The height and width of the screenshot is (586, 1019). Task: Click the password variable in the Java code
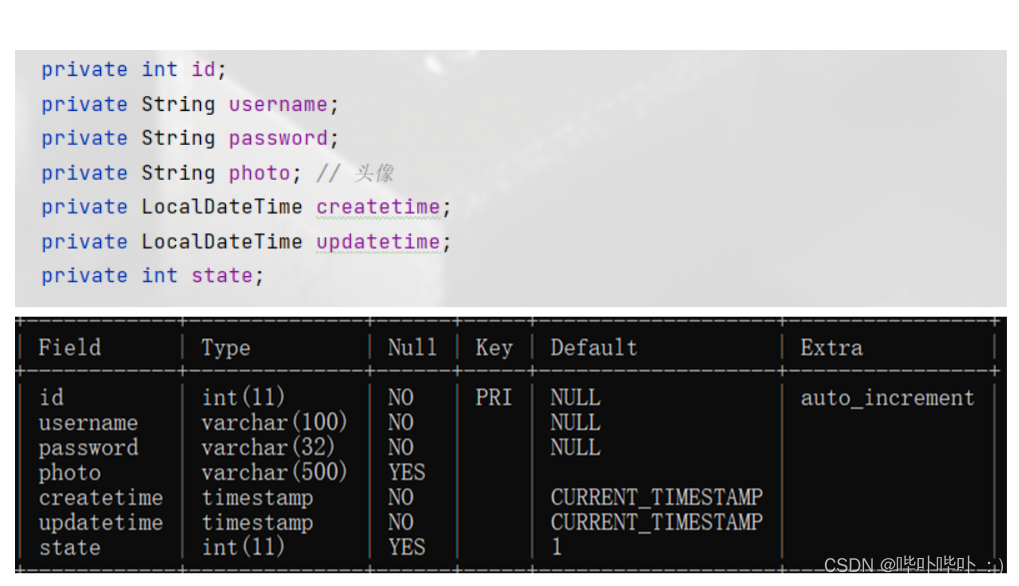[278, 138]
